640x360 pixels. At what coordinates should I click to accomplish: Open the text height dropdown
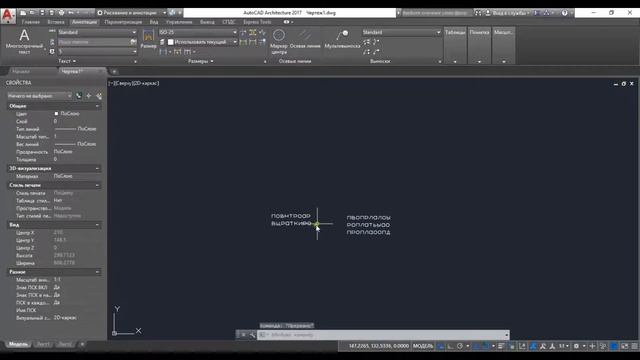point(97,51)
